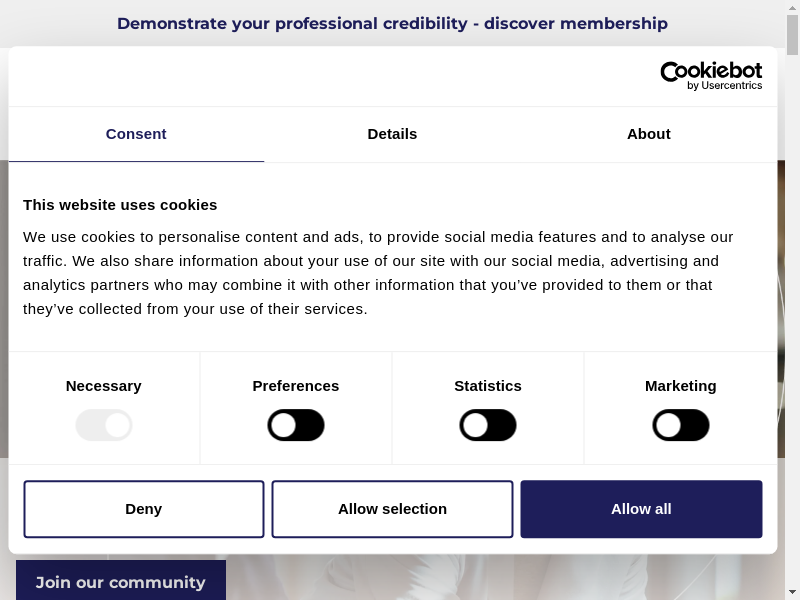The image size is (800, 600).
Task: Click Join our community button
Action: click(x=121, y=581)
